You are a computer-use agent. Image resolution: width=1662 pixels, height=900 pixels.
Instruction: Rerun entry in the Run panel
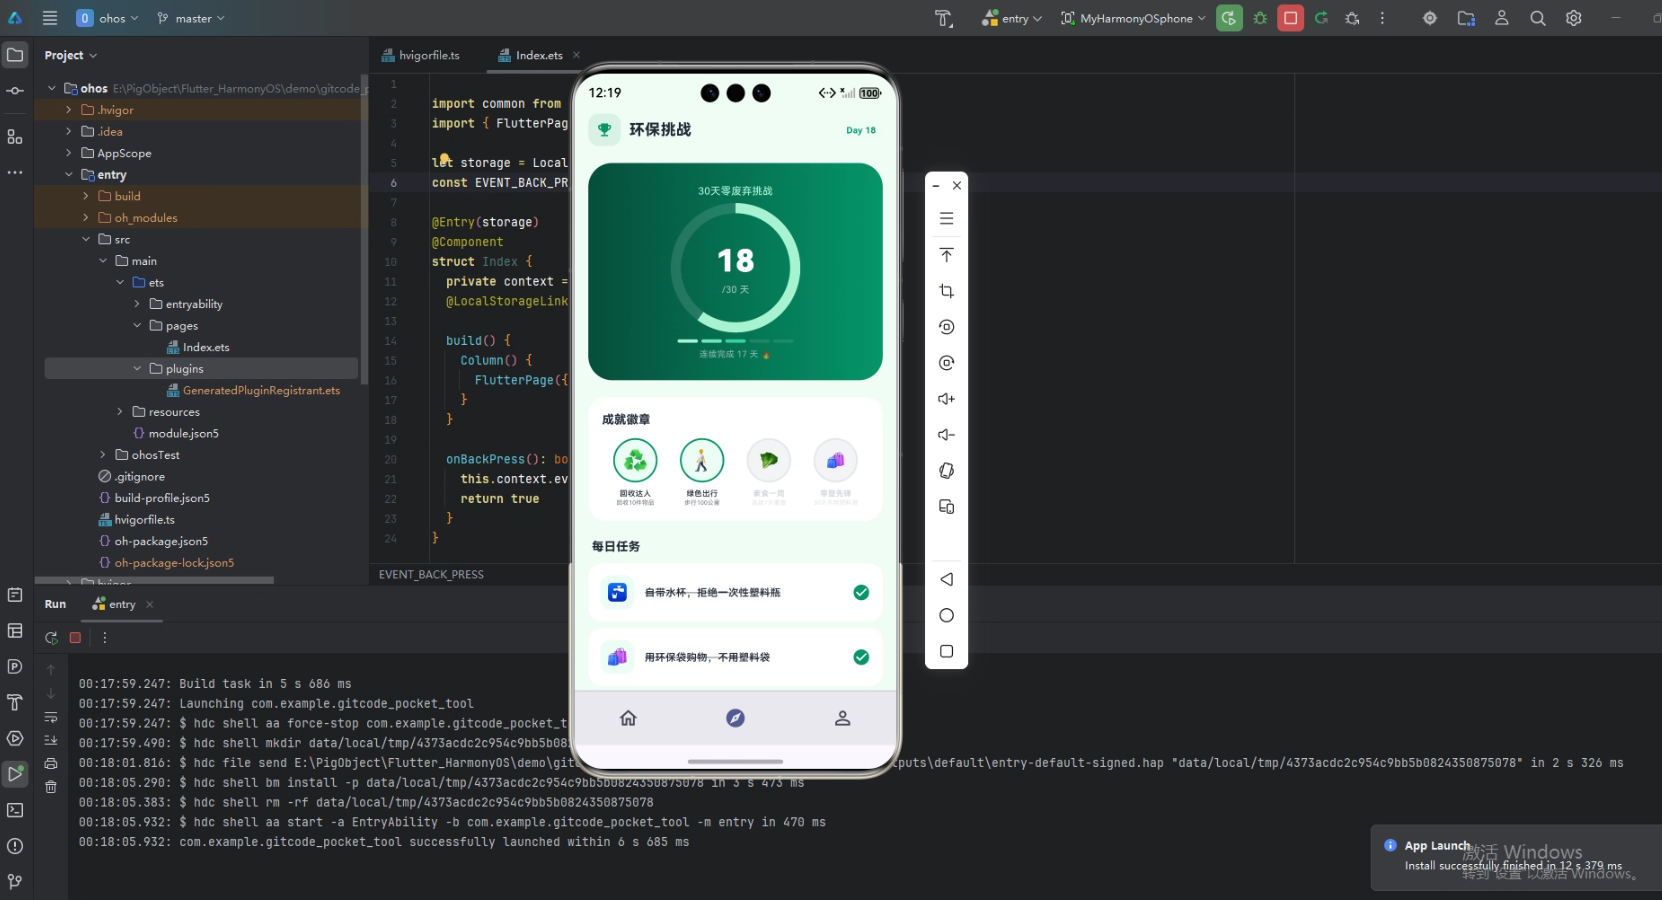tap(51, 637)
